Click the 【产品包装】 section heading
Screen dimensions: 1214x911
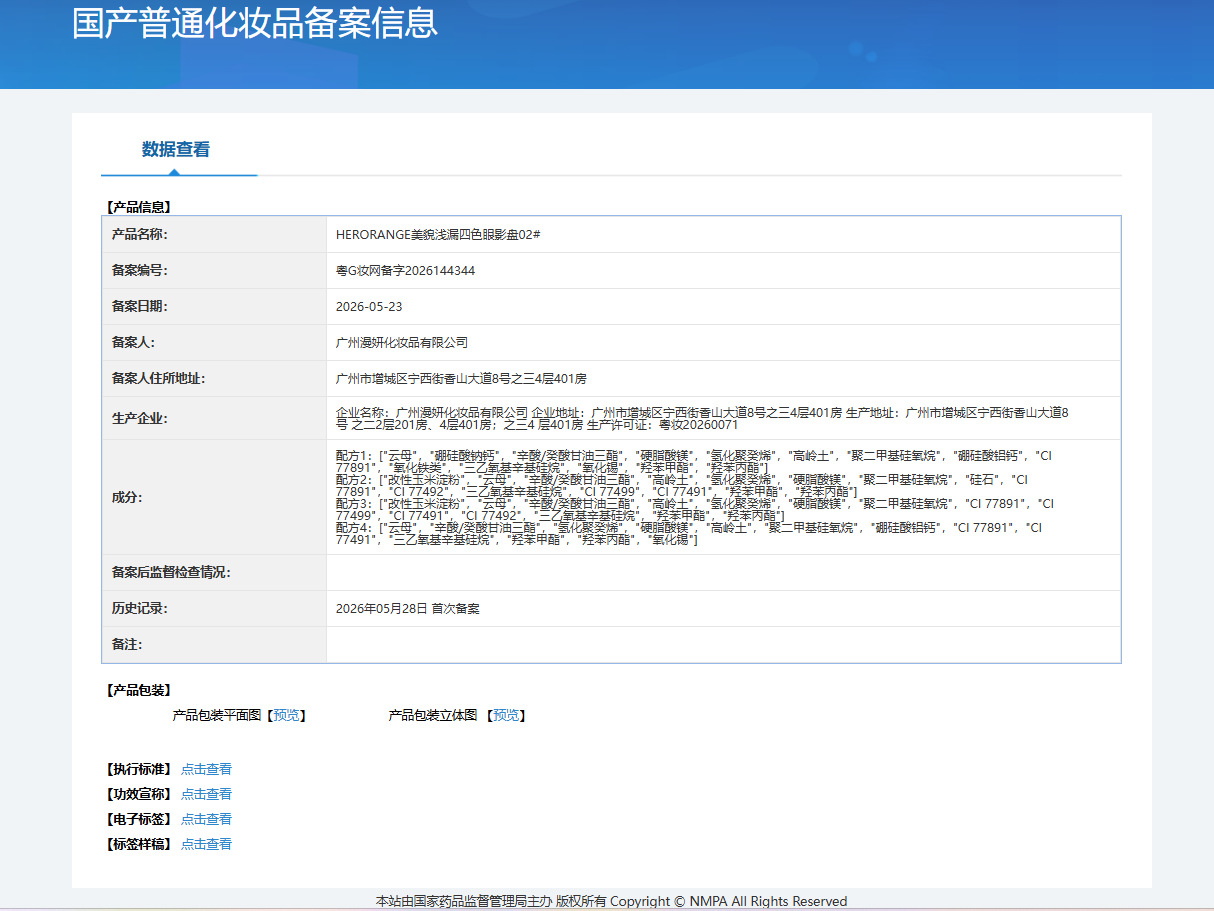pyautogui.click(x=138, y=690)
